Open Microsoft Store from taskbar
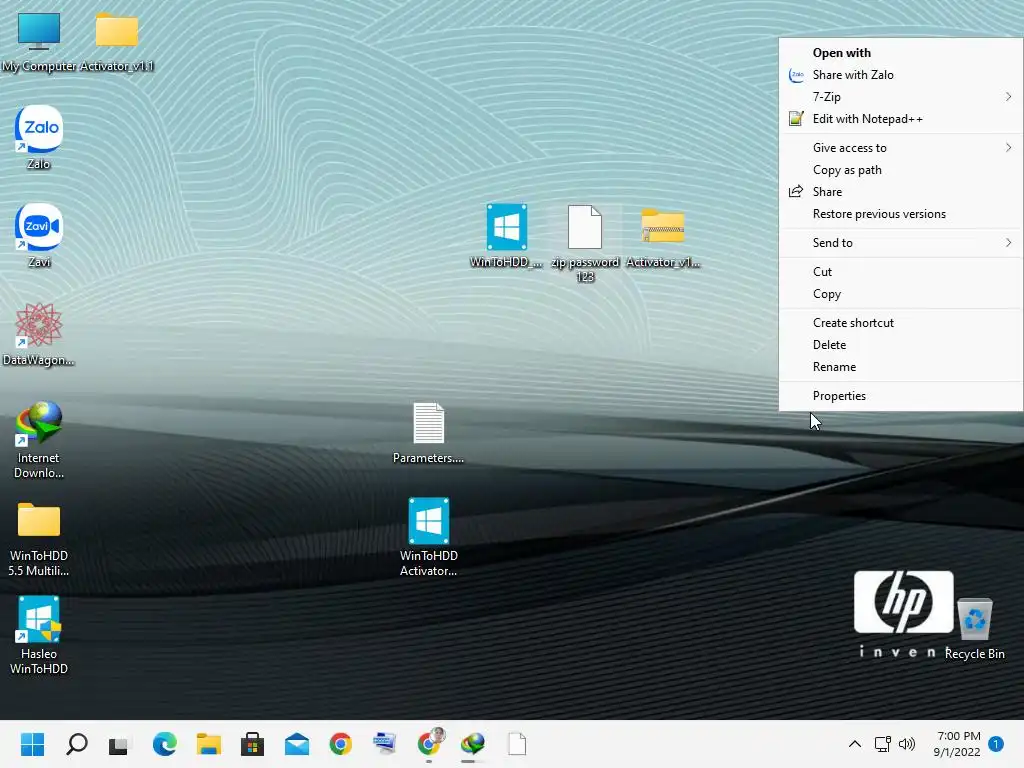The image size is (1024, 768). [x=253, y=744]
